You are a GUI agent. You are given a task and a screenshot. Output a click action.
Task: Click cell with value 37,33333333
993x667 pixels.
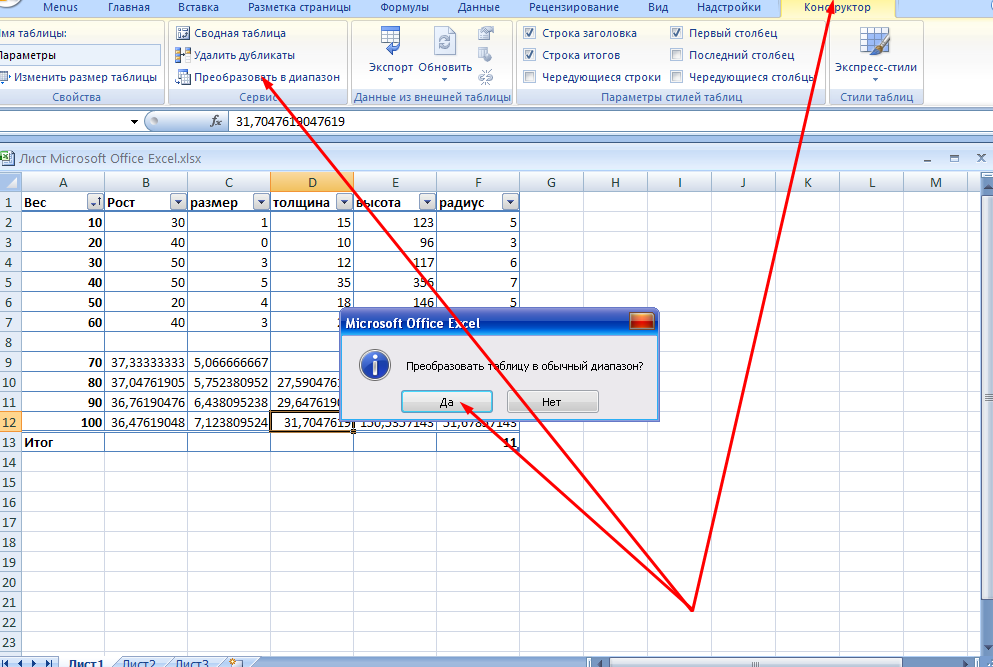point(146,362)
